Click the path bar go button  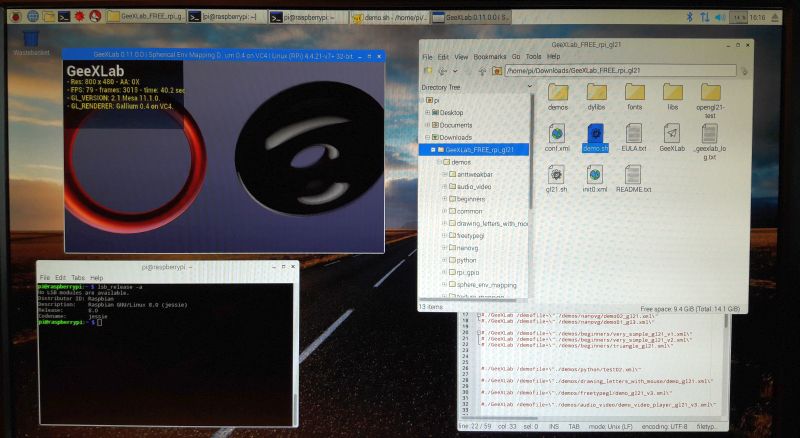coord(744,71)
